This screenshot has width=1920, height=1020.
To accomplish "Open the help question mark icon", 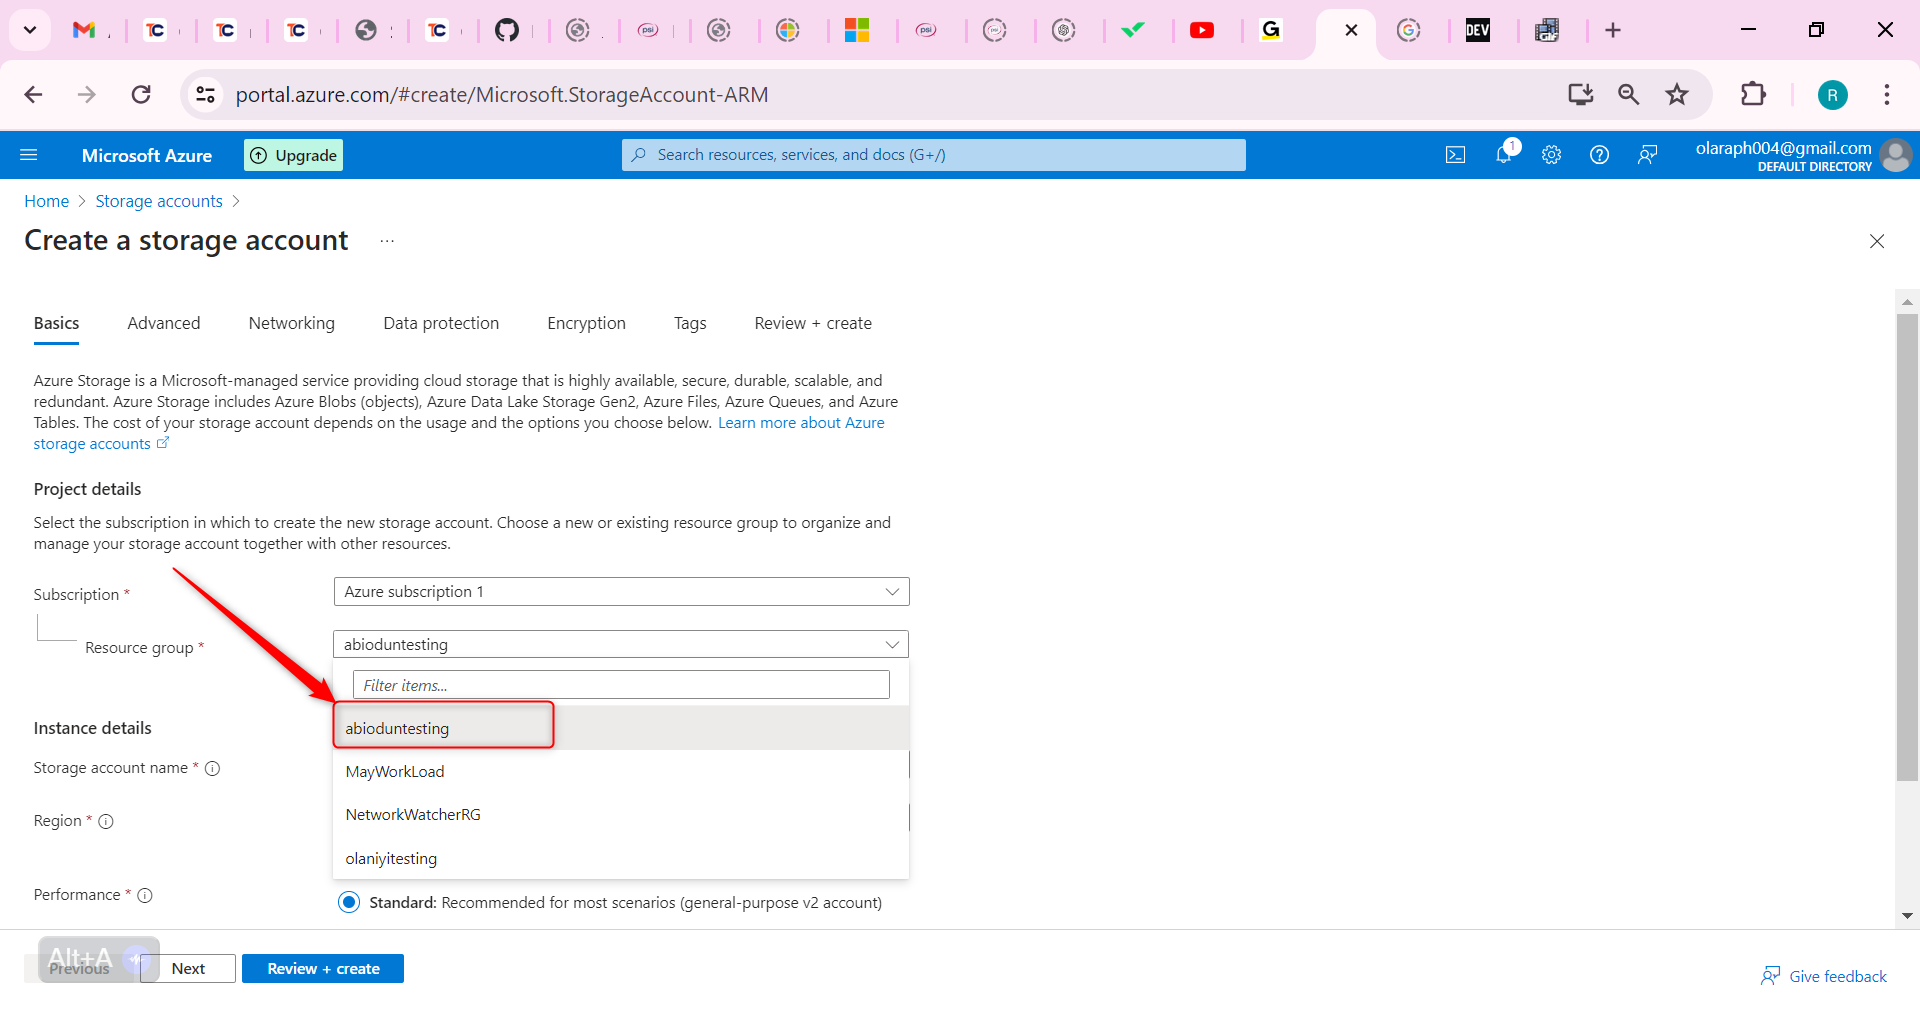I will tap(1599, 154).
